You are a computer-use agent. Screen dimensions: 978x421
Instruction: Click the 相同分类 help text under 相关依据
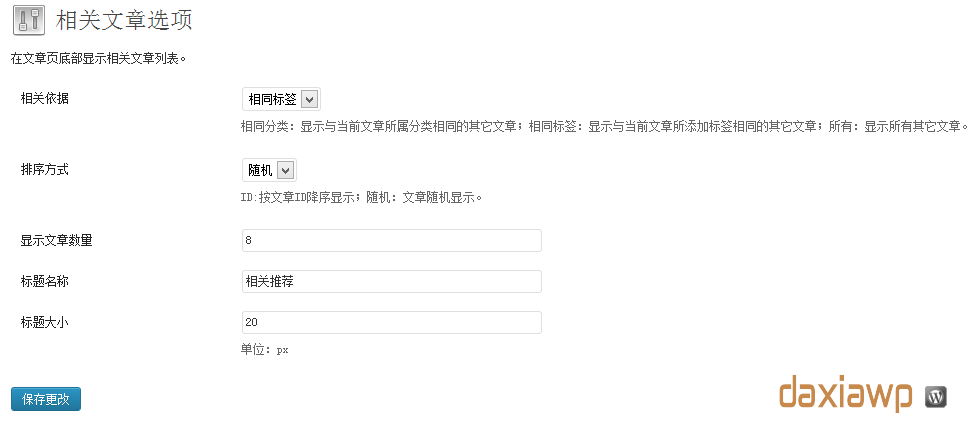(604, 127)
